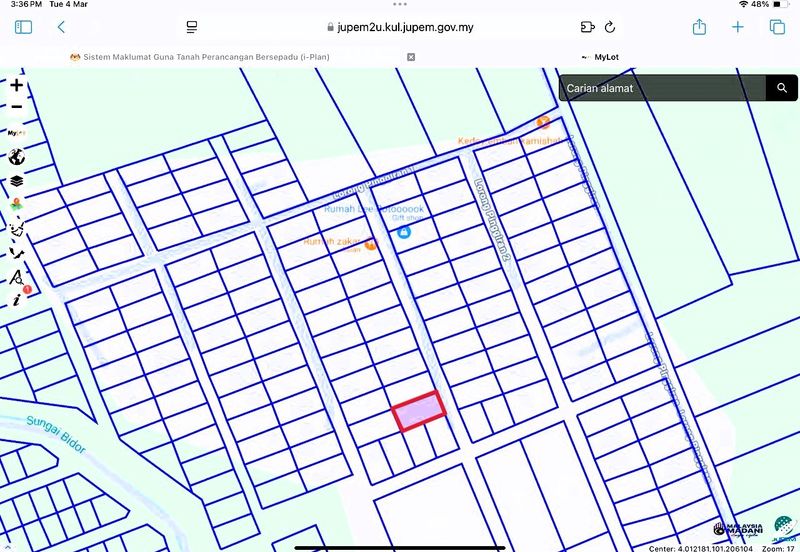800x552 pixels.
Task: Go back to the previous page
Action: [x=61, y=27]
